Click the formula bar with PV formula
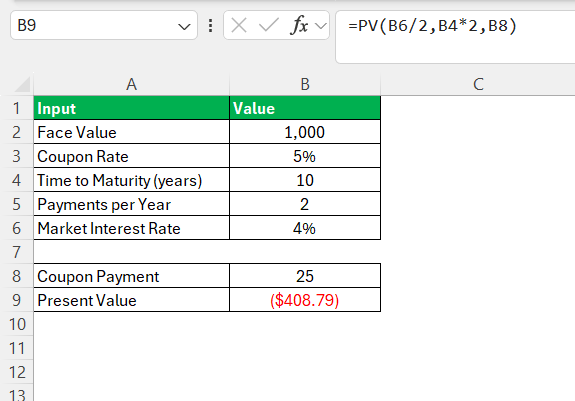 [x=455, y=37]
